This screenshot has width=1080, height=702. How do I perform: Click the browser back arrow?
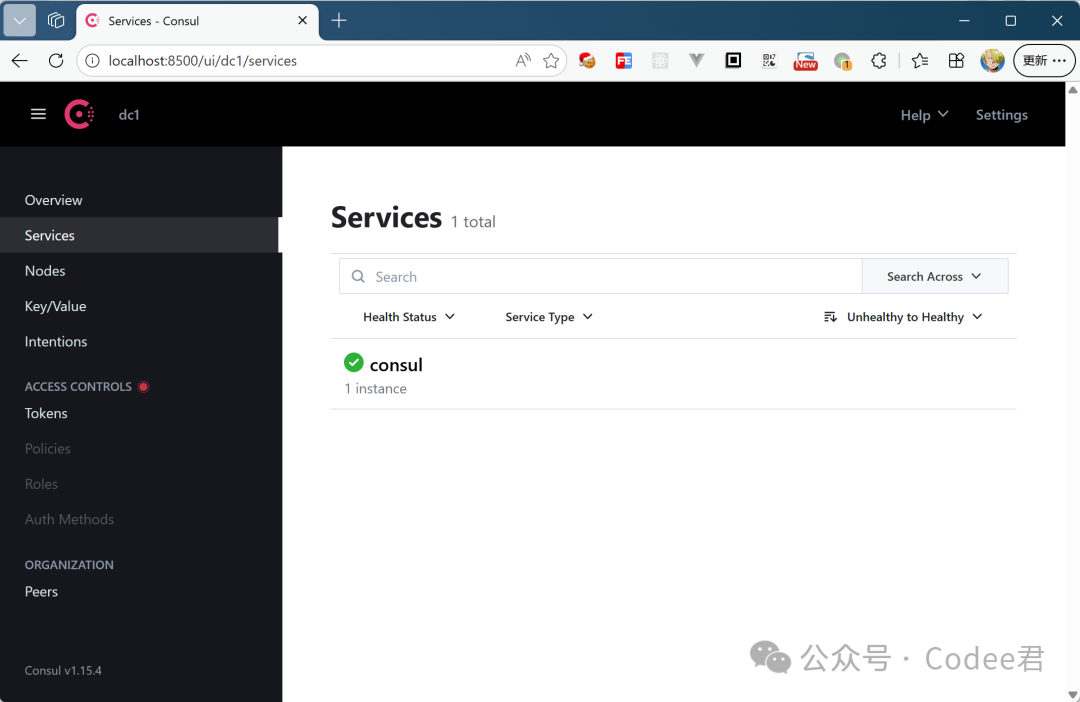click(20, 61)
